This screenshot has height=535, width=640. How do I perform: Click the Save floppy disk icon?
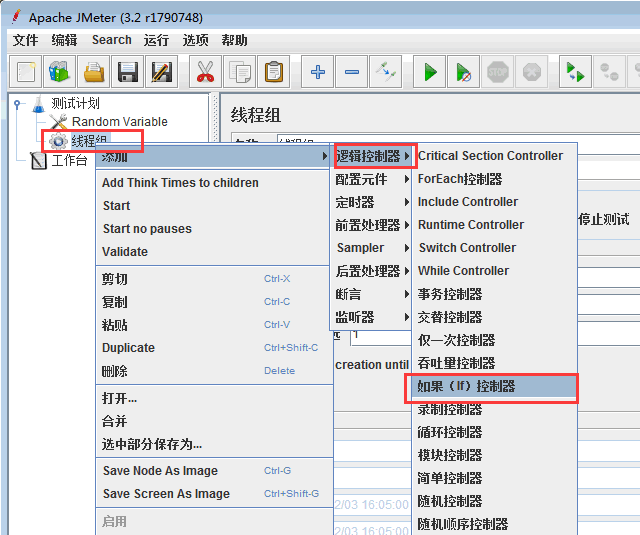tap(128, 72)
